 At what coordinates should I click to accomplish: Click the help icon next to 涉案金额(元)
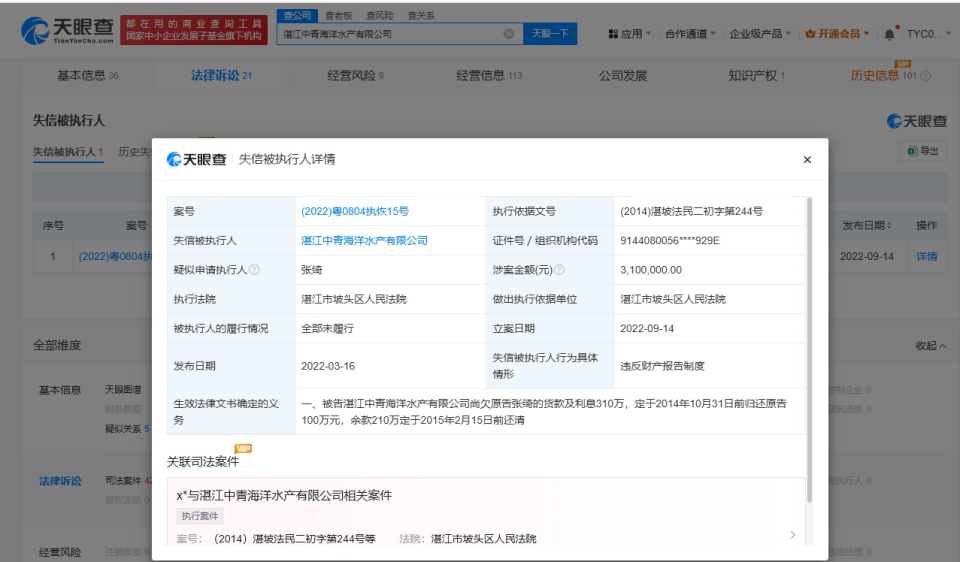coord(559,270)
